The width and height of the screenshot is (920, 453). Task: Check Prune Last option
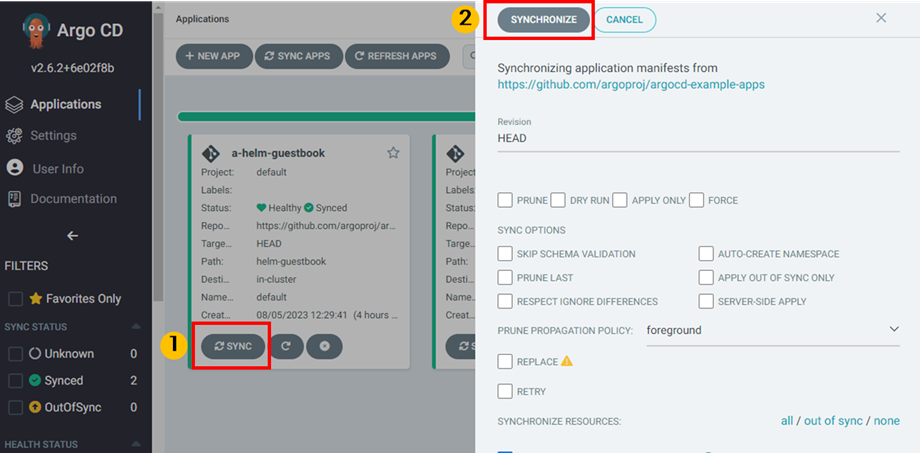505,277
